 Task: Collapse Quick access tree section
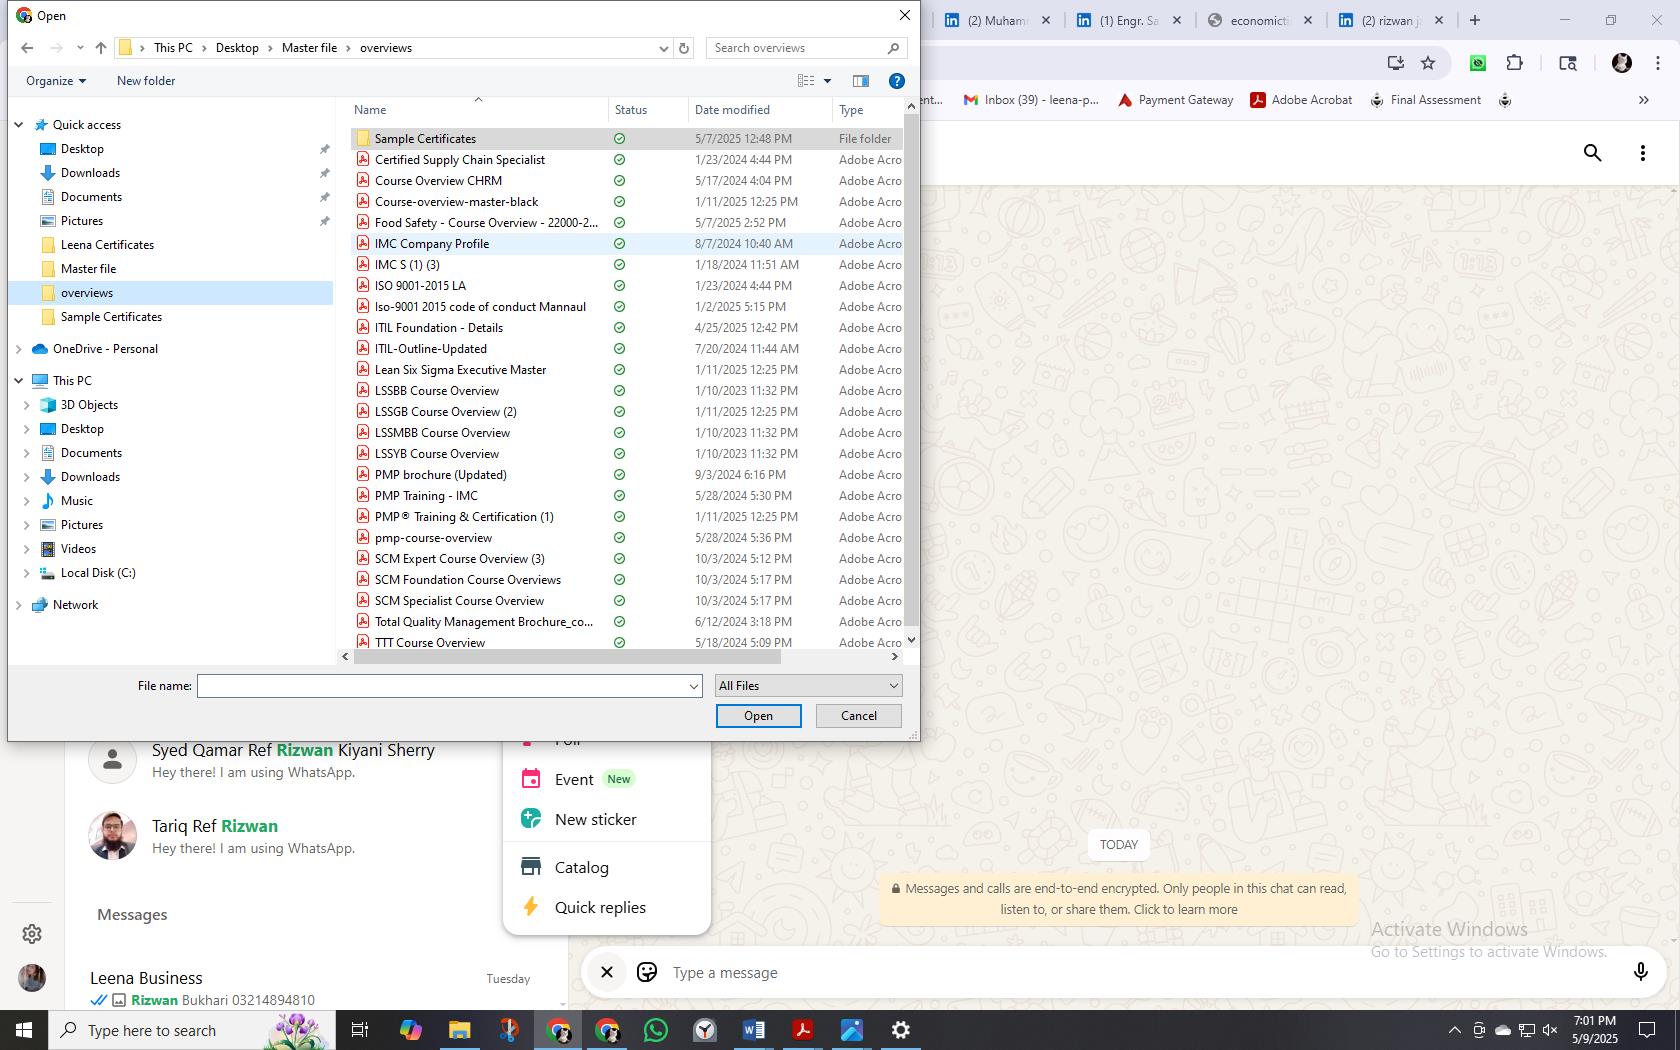pyautogui.click(x=19, y=125)
